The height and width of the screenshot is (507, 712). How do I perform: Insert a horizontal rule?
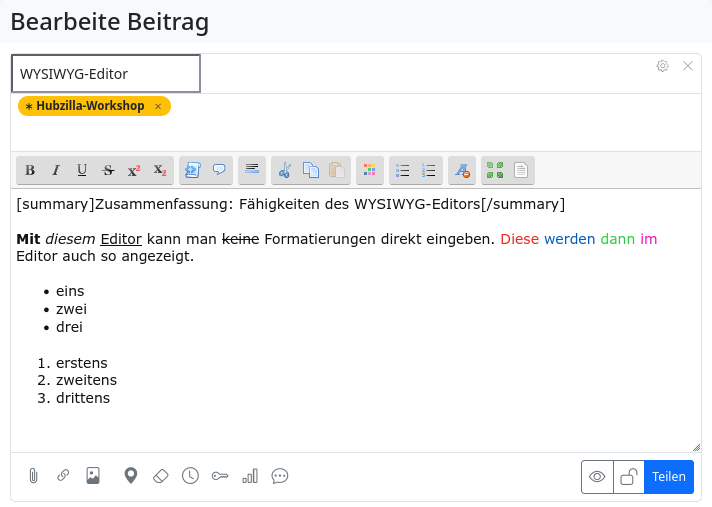pos(252,170)
